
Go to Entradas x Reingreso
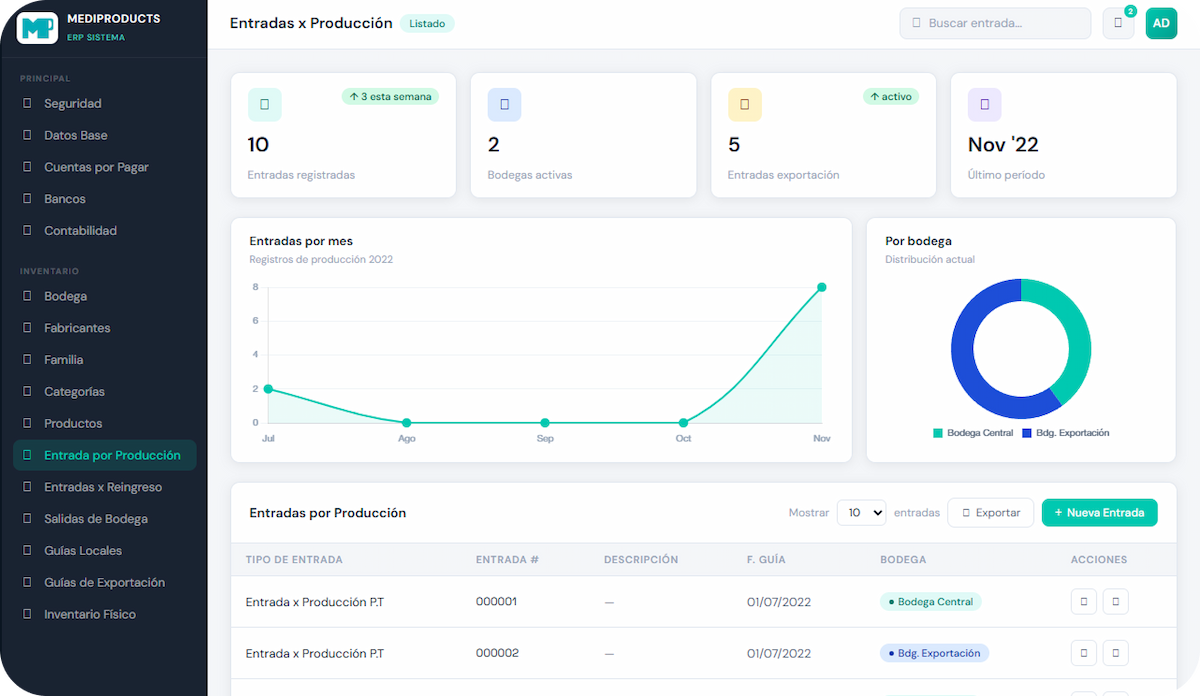click(x=105, y=487)
